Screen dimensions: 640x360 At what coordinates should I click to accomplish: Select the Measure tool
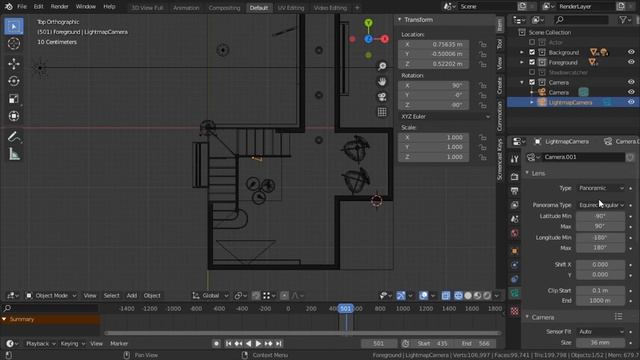[14, 154]
